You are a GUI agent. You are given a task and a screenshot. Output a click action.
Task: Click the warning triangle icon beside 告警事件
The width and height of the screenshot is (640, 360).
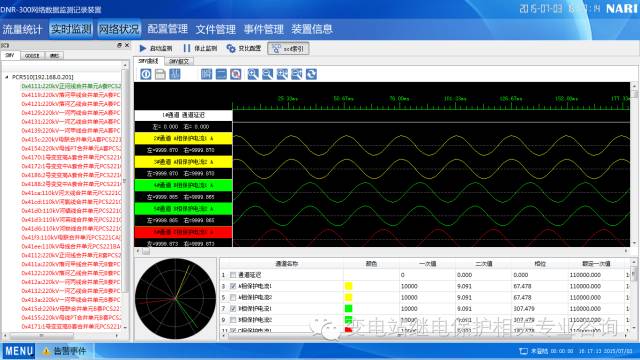[46, 351]
